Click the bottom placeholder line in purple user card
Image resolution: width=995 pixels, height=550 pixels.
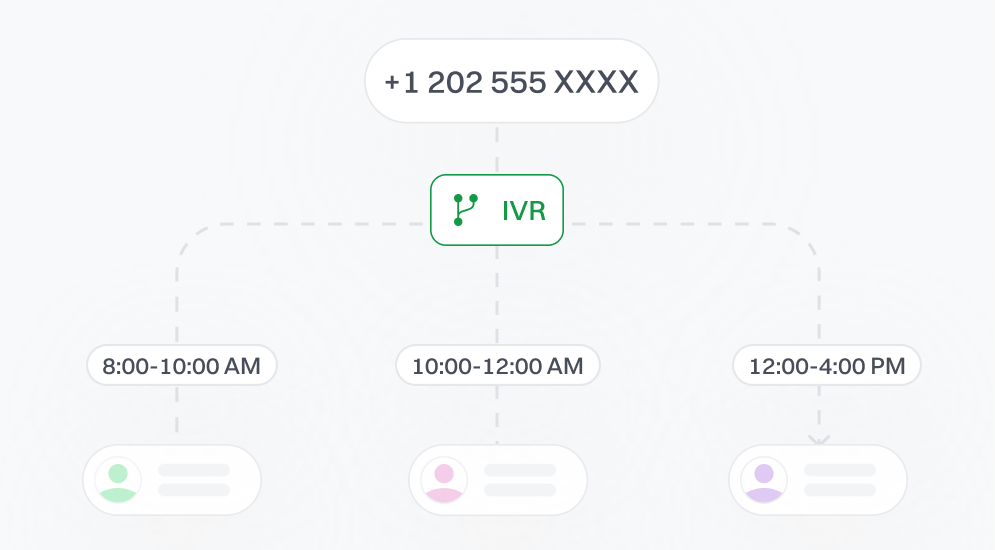(x=840, y=490)
